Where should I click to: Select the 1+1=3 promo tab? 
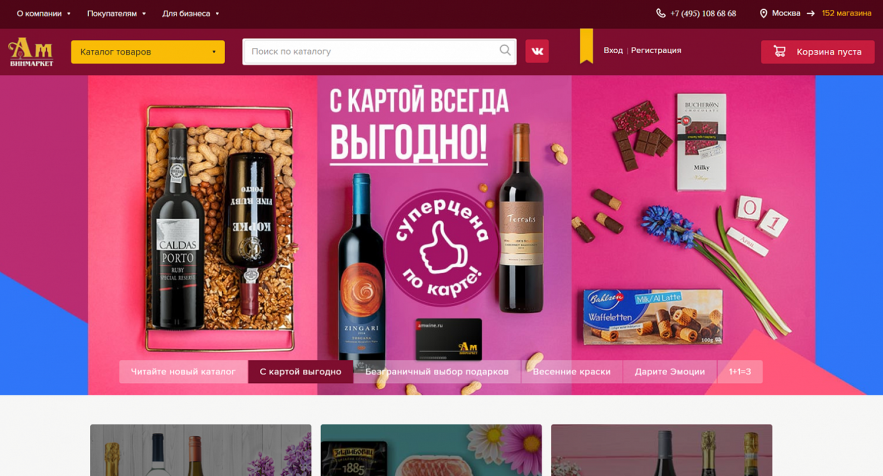[740, 372]
